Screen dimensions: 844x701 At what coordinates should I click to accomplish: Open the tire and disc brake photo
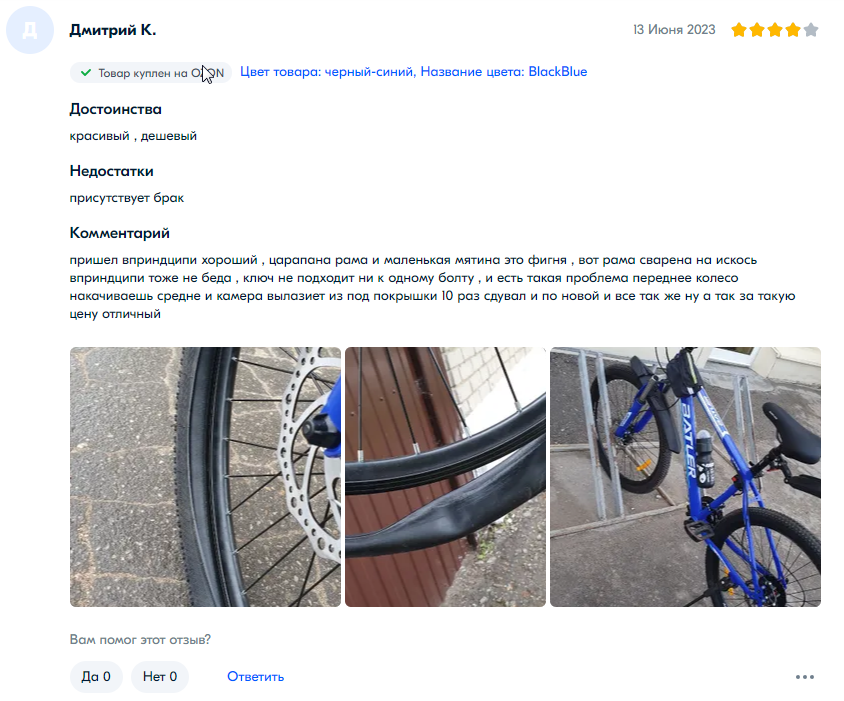[x=205, y=476]
